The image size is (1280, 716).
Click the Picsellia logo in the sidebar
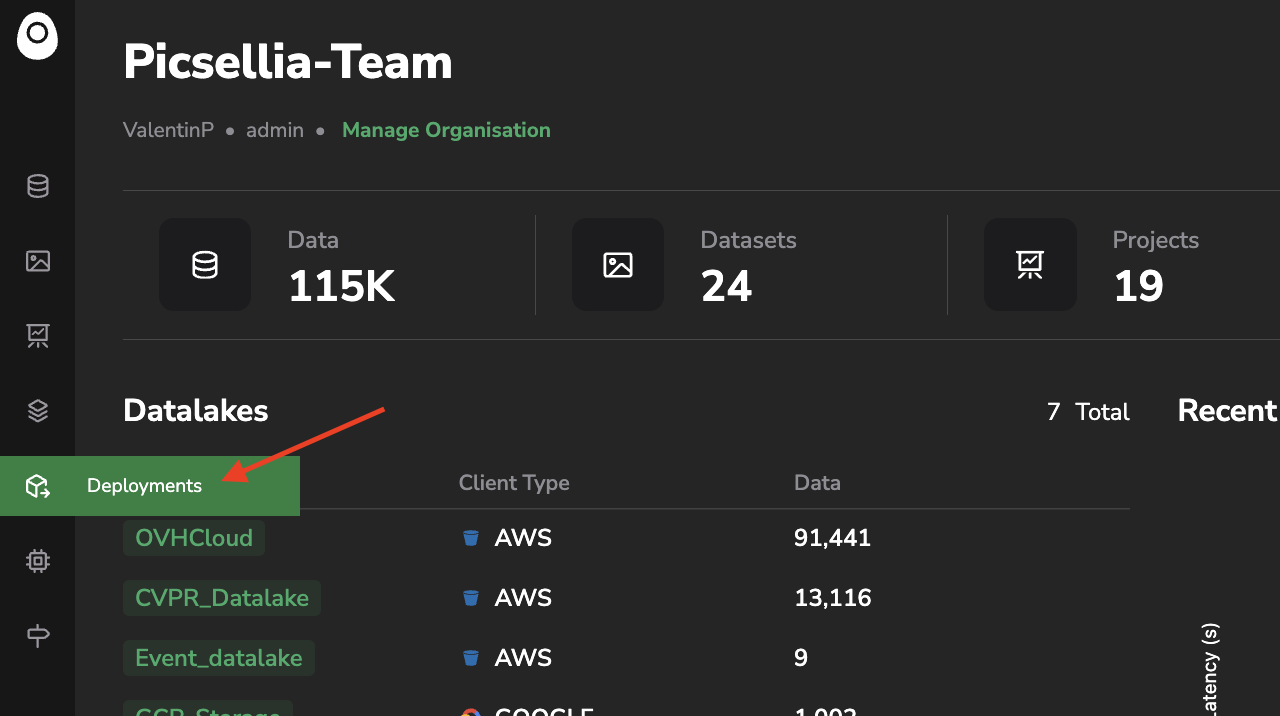37,36
